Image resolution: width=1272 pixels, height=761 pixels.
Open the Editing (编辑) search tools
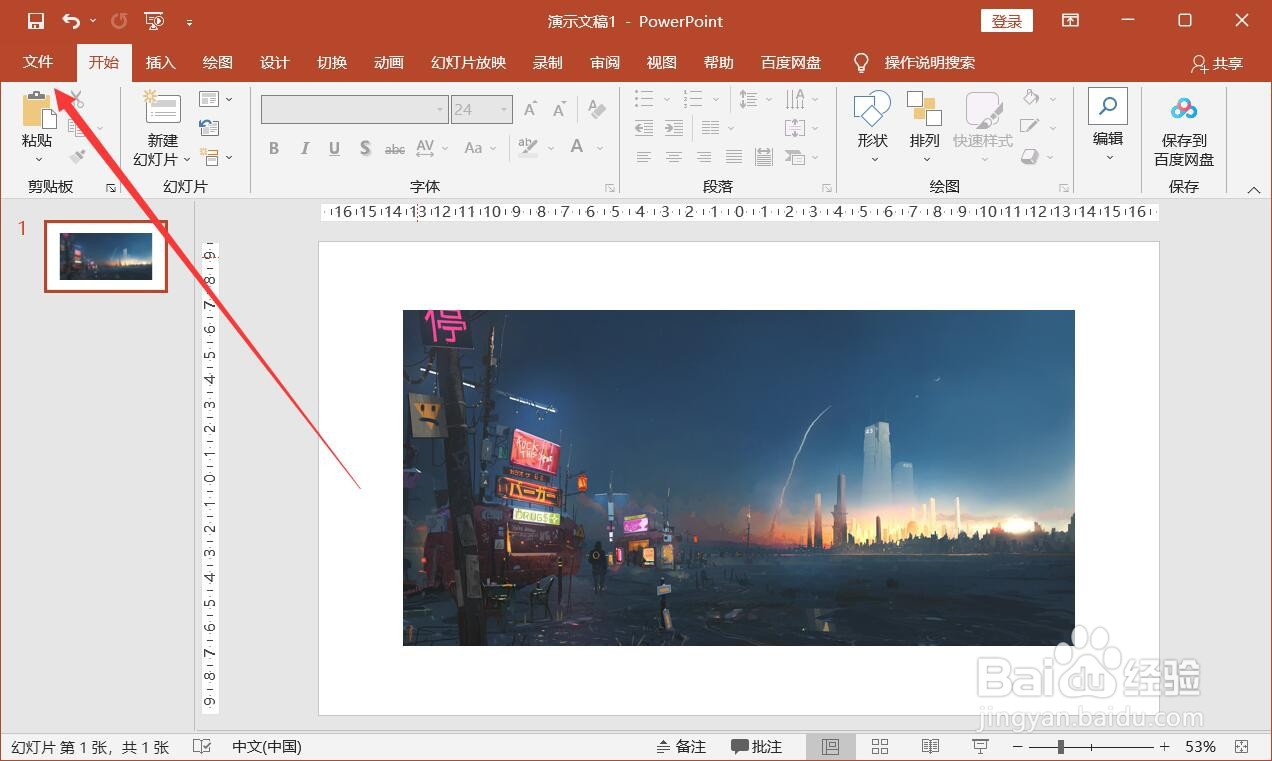pyautogui.click(x=1108, y=126)
